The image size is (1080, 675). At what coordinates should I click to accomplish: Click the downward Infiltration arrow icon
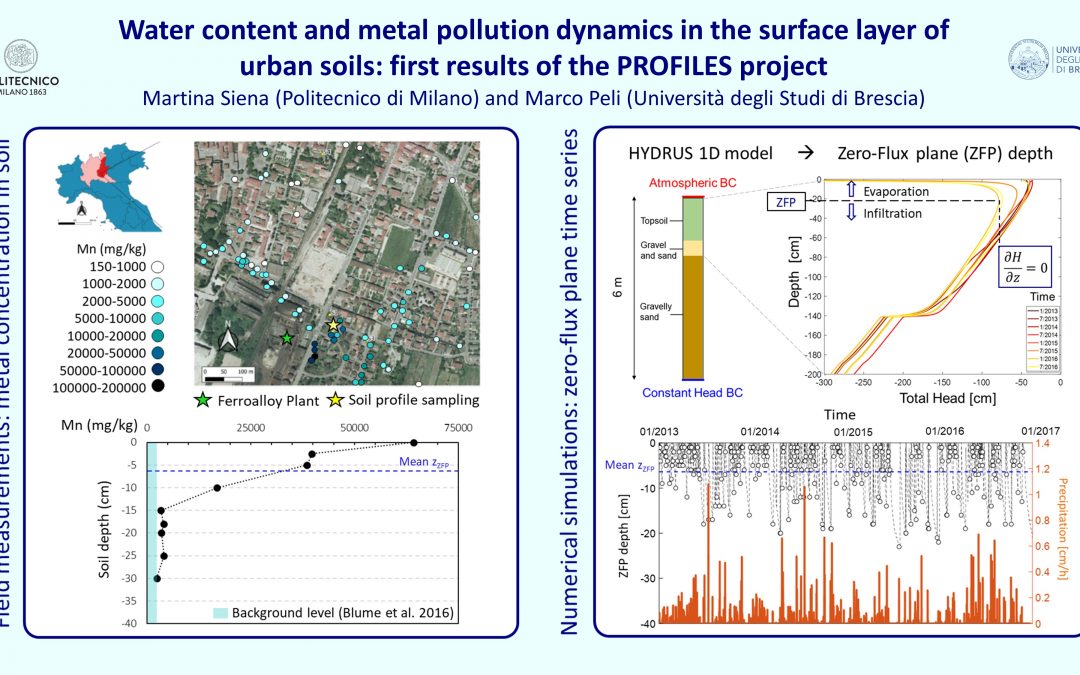(851, 213)
